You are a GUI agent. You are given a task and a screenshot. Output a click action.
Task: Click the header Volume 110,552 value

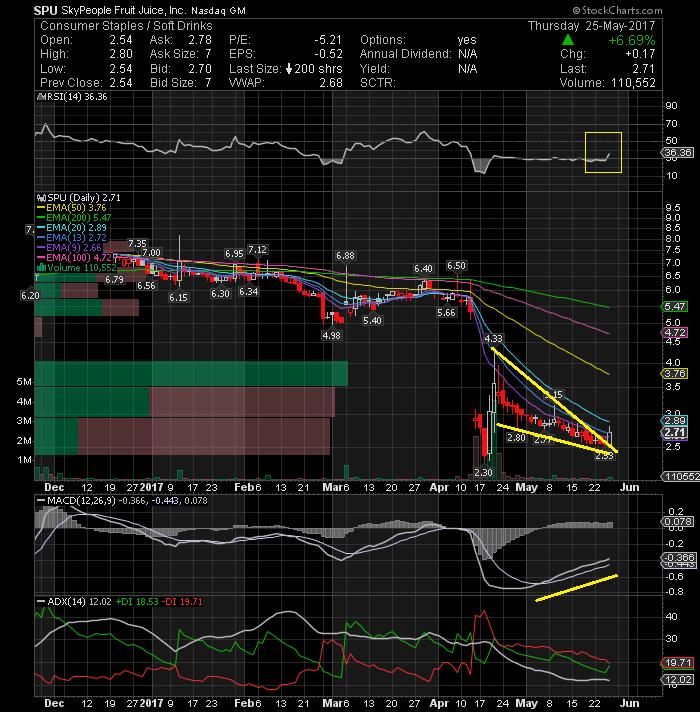coord(633,83)
